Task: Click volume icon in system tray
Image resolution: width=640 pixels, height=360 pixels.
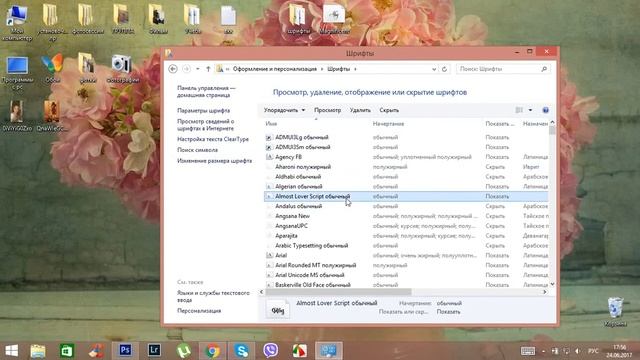Action: pyautogui.click(x=578, y=351)
